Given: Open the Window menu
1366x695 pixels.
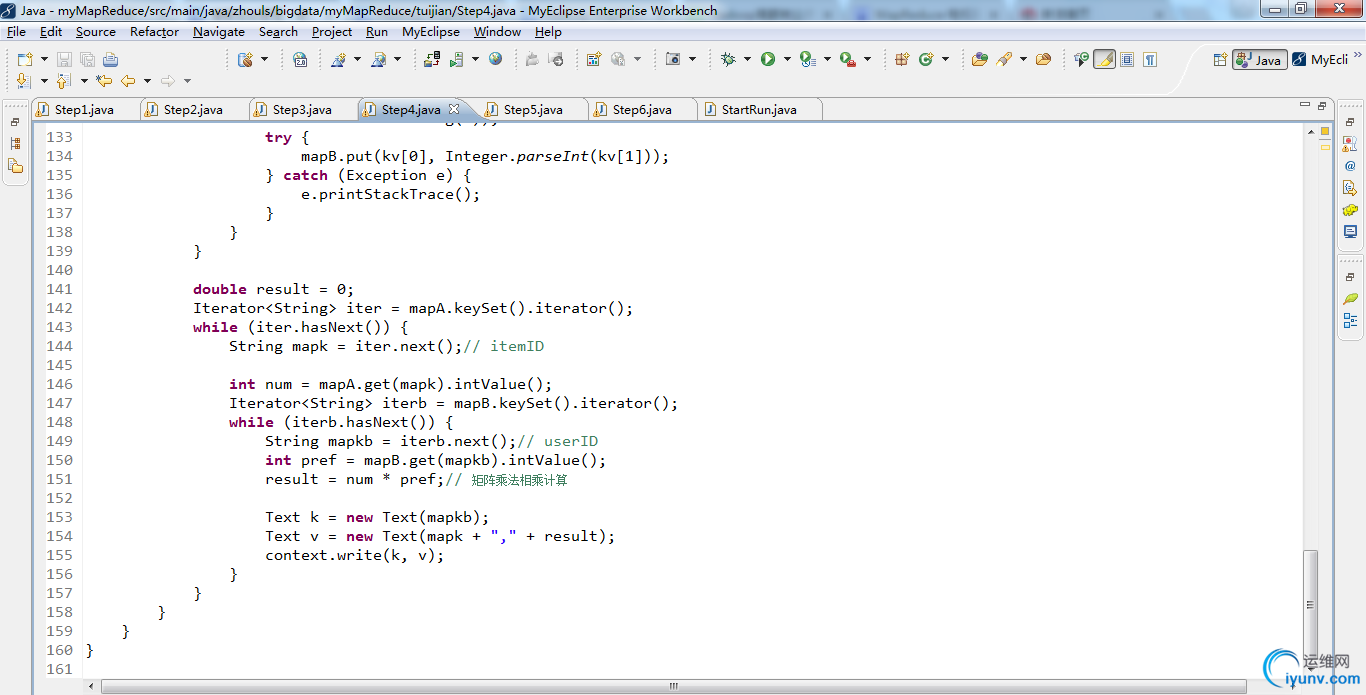Looking at the screenshot, I should click(x=497, y=31).
